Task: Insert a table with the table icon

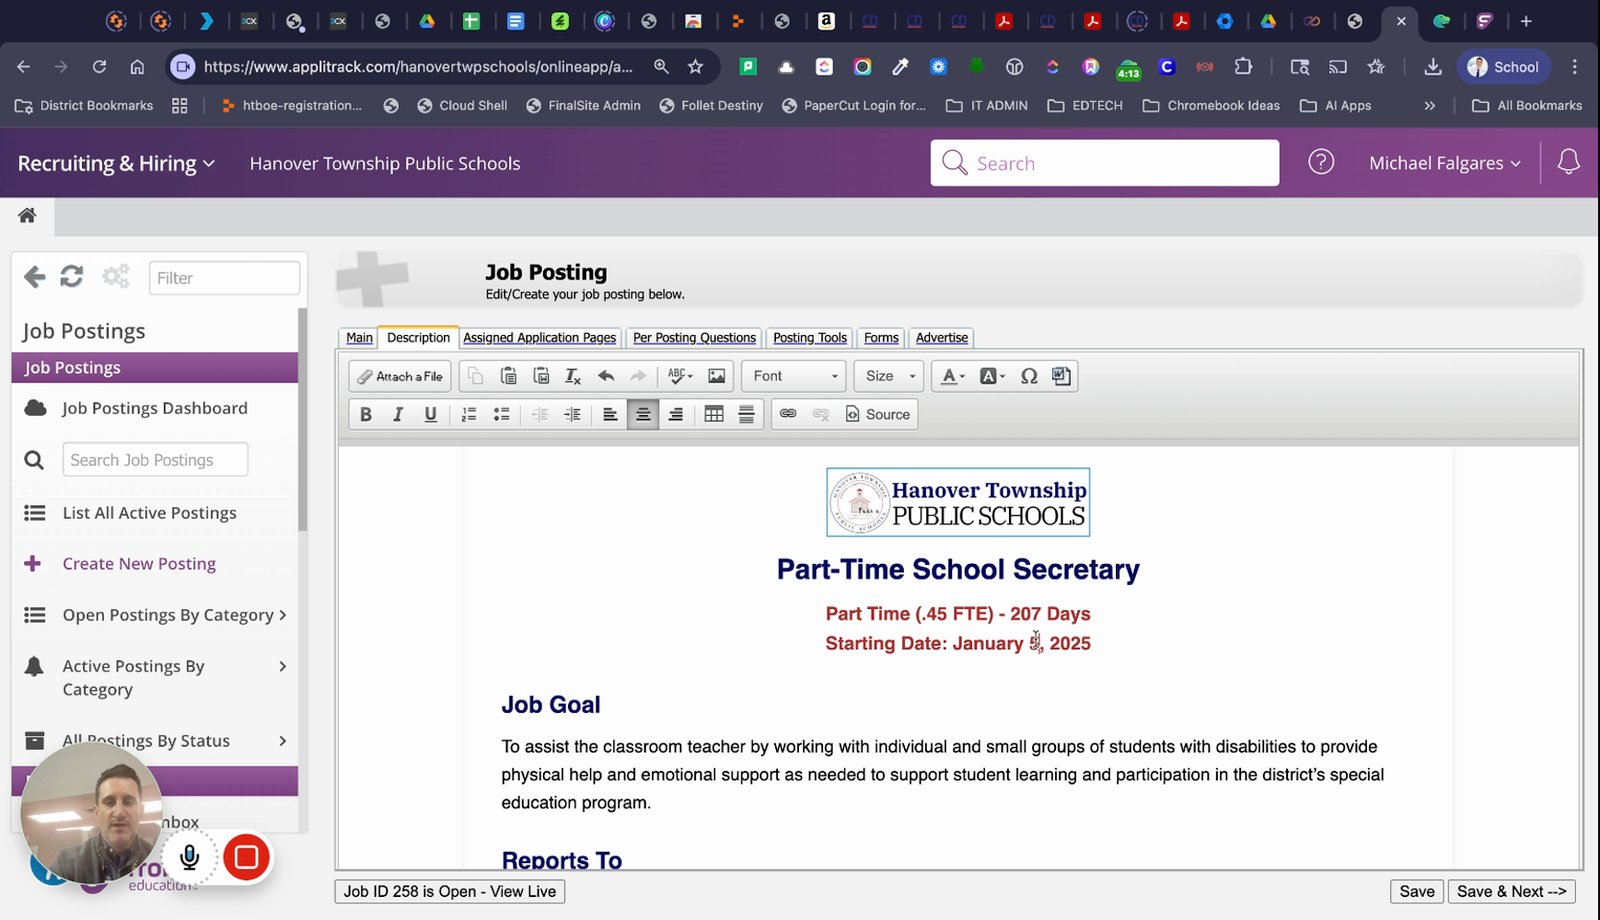Action: pos(714,414)
